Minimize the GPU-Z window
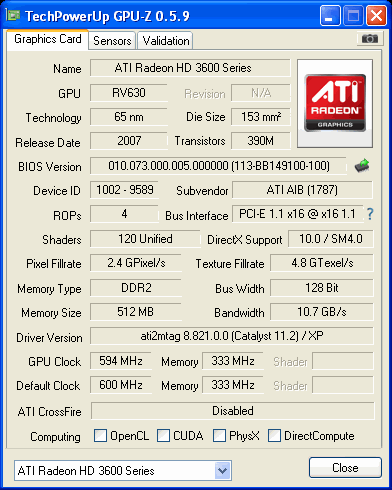This screenshot has height=490, width=392. click(x=330, y=15)
